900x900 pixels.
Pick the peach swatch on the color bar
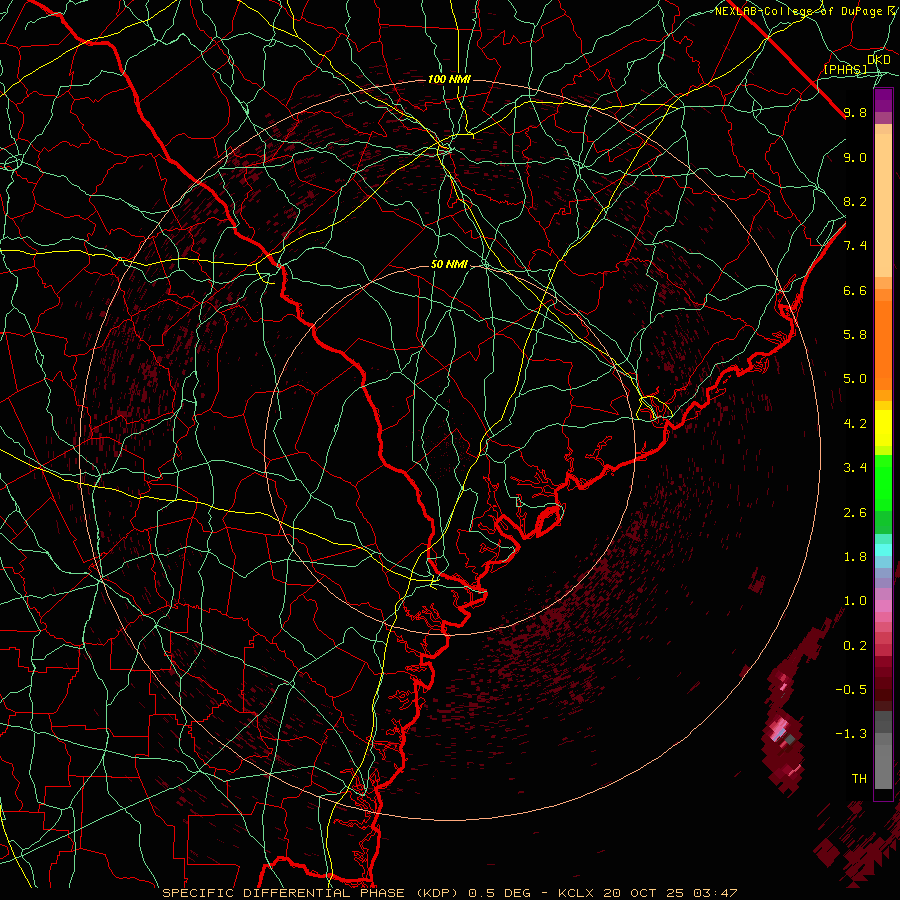point(883,207)
